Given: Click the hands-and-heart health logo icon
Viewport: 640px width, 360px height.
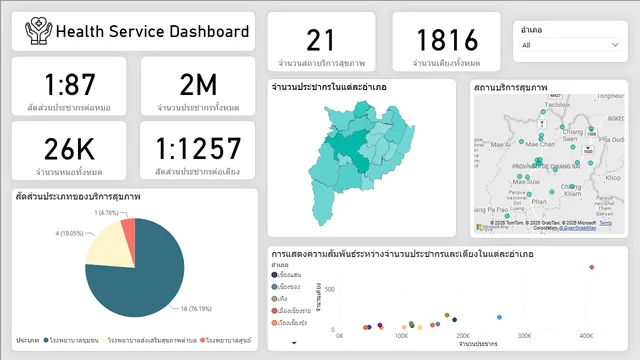Looking at the screenshot, I should point(38,31).
